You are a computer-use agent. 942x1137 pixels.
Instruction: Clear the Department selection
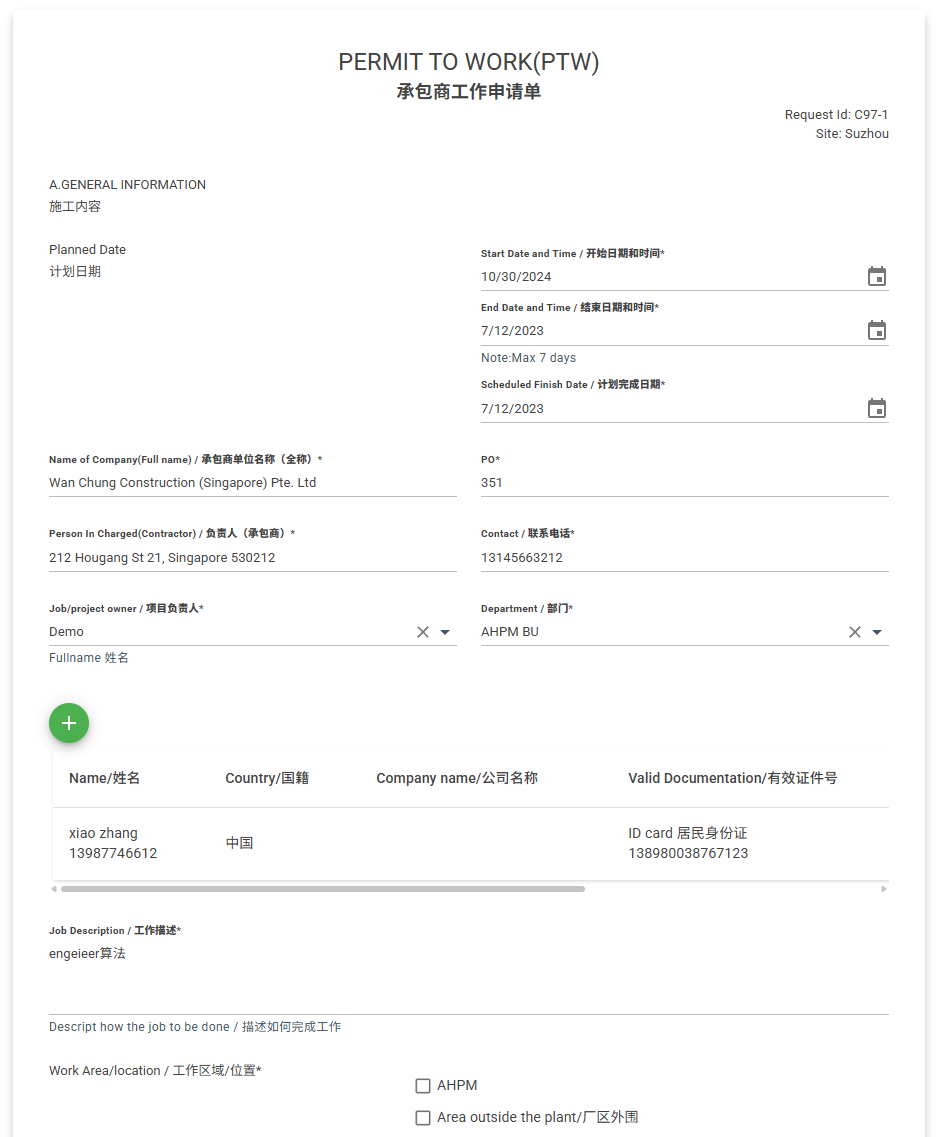pyautogui.click(x=854, y=632)
